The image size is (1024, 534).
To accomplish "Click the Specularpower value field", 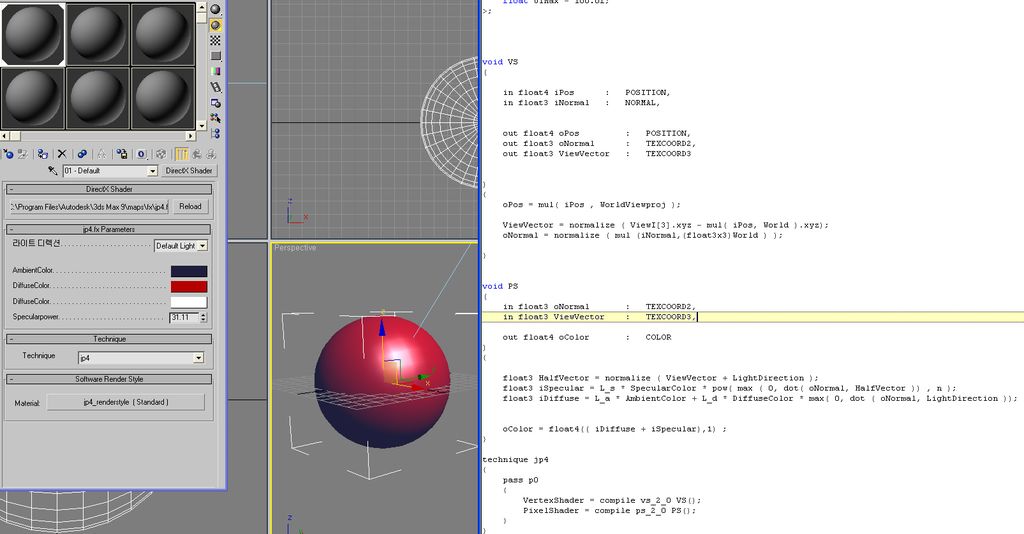I will pos(184,317).
